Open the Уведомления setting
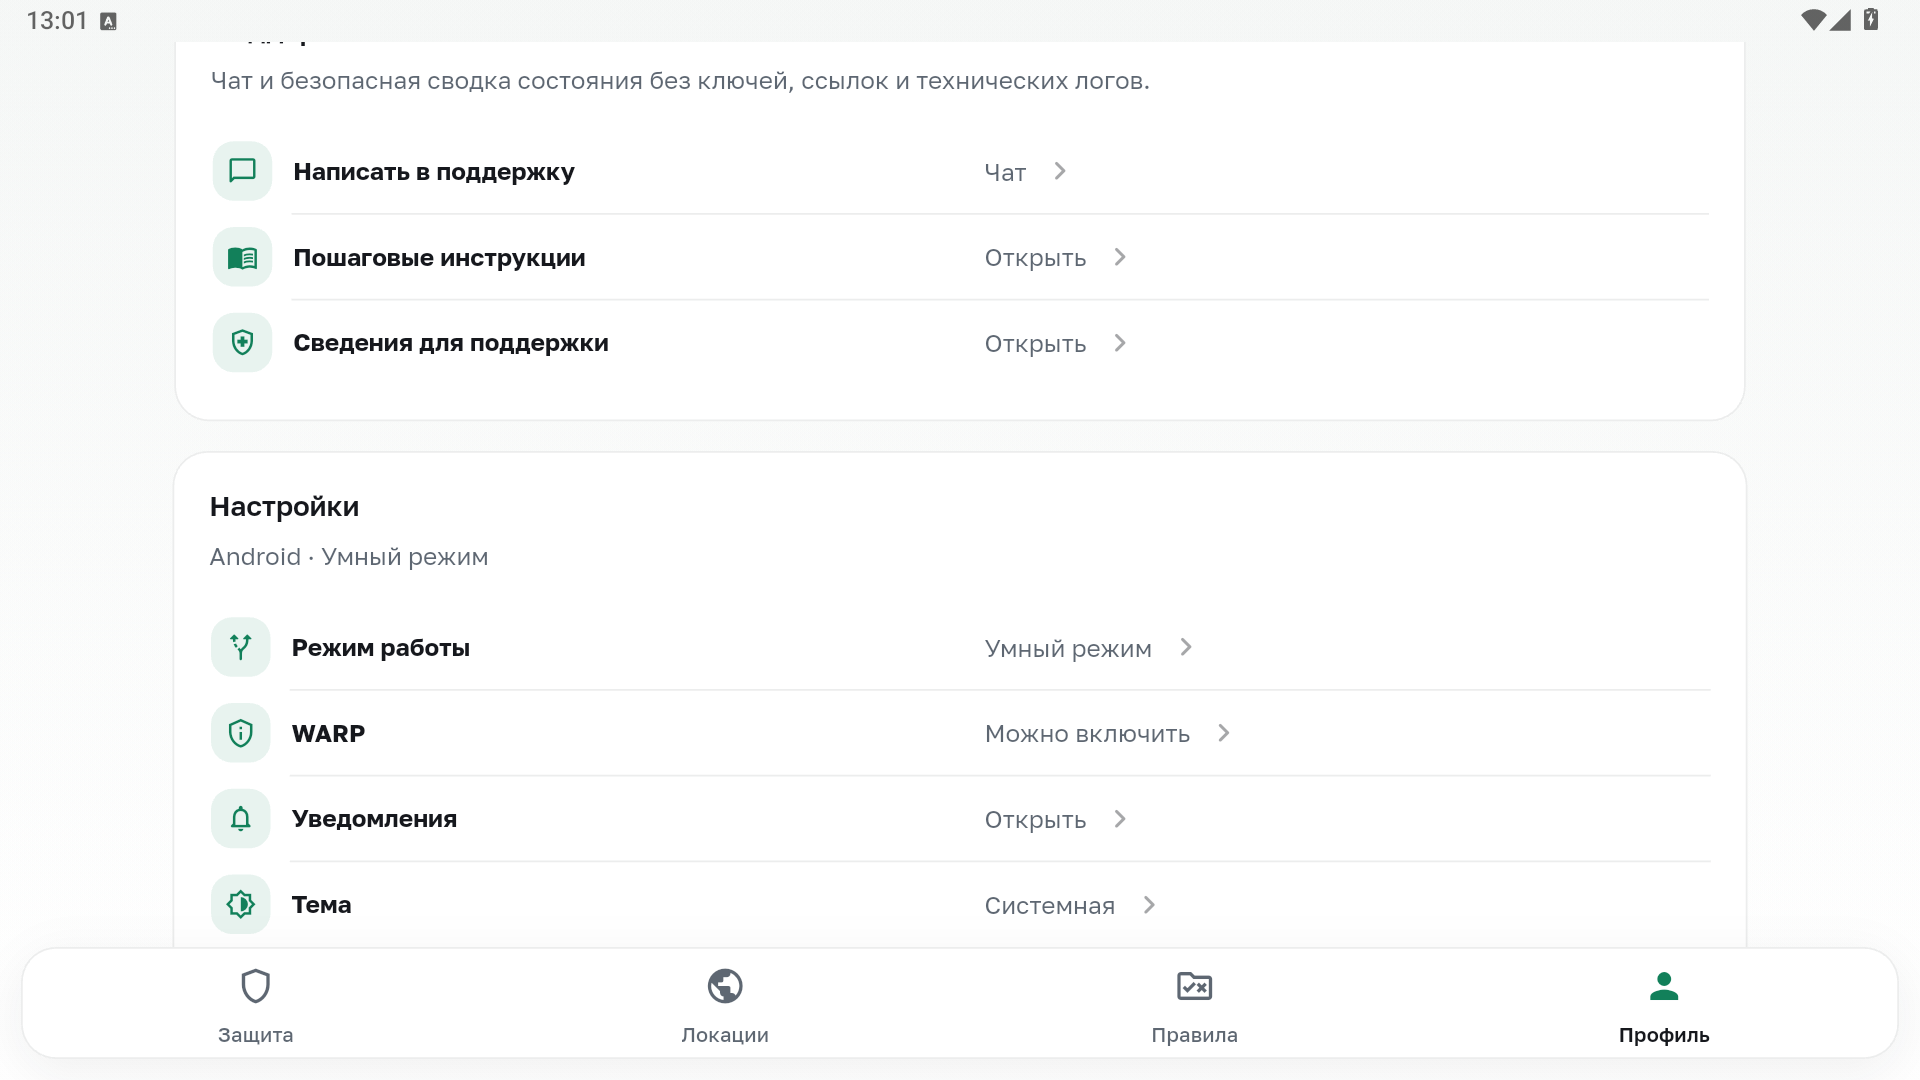This screenshot has height=1080, width=1920. (960, 819)
